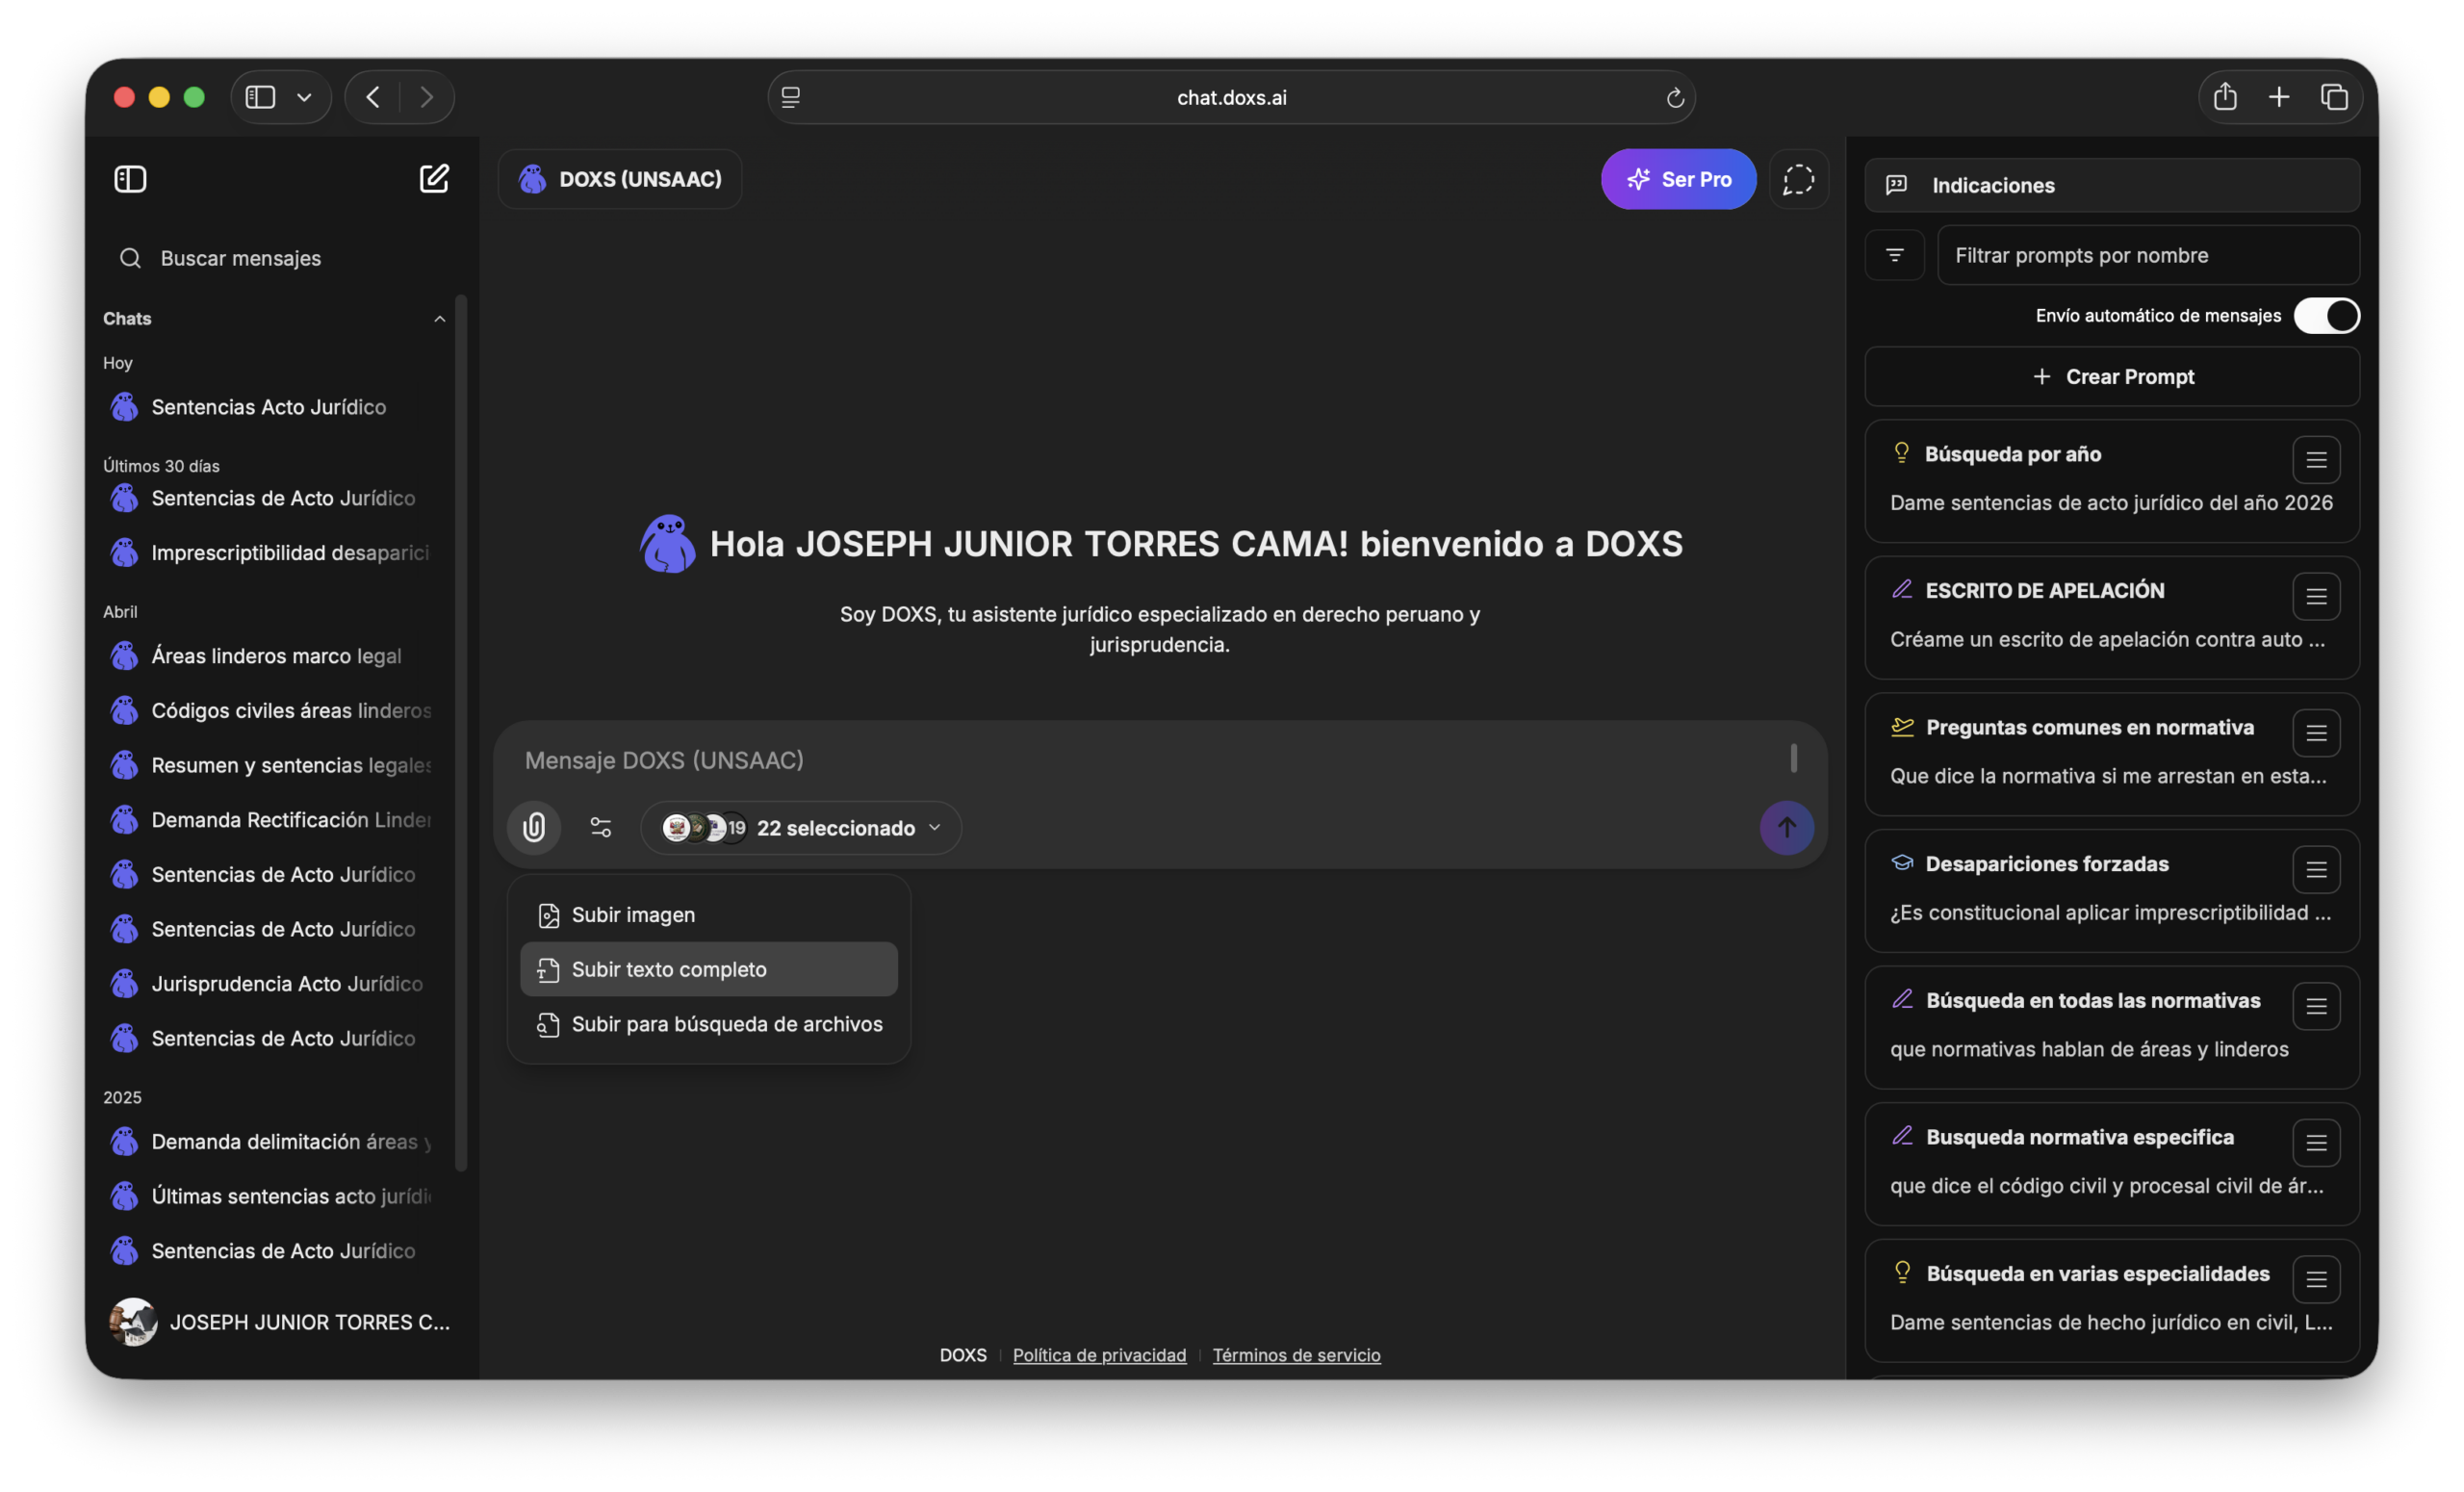Click the site settings icon in address bar
This screenshot has width=2464, height=1492.
790,97
